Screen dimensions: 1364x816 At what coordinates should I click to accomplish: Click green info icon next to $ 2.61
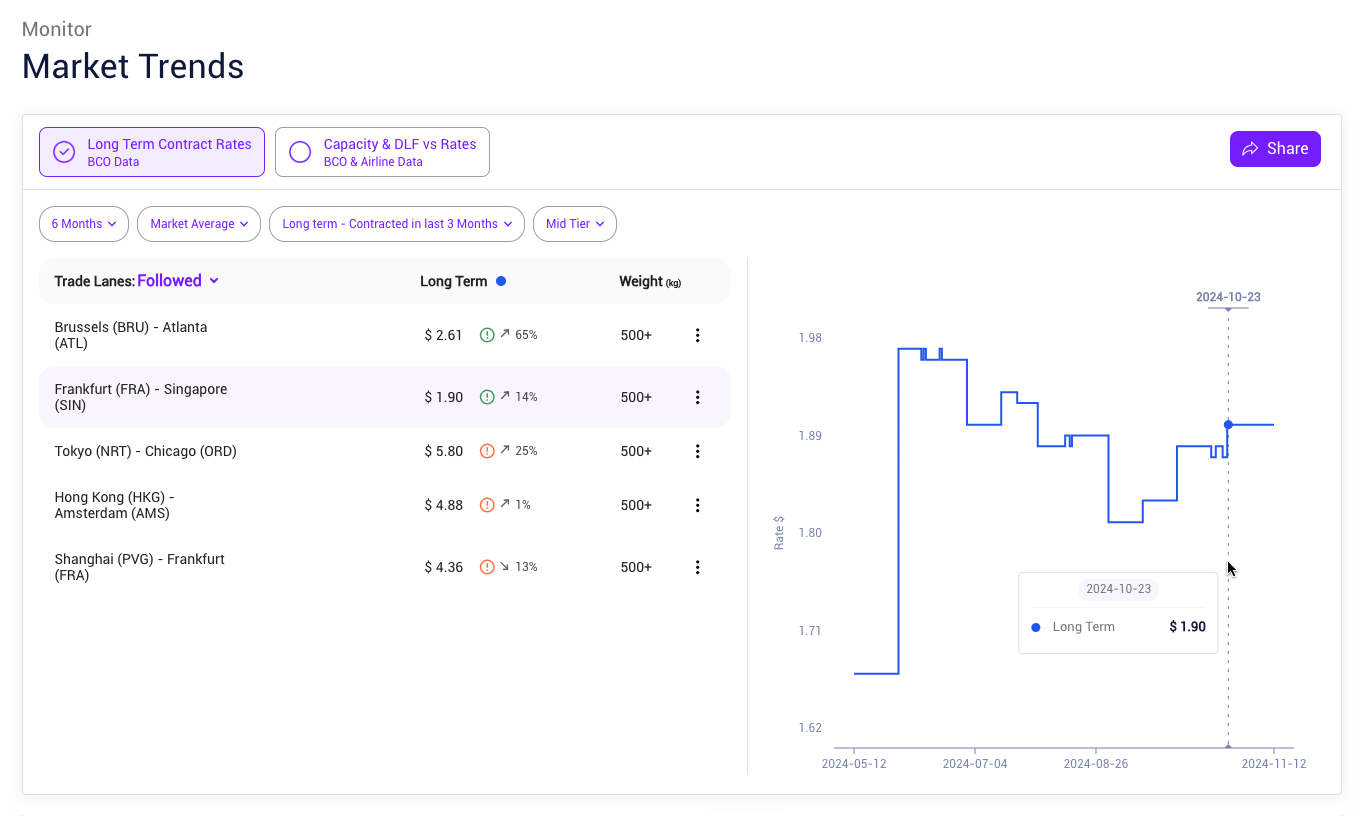coord(487,335)
